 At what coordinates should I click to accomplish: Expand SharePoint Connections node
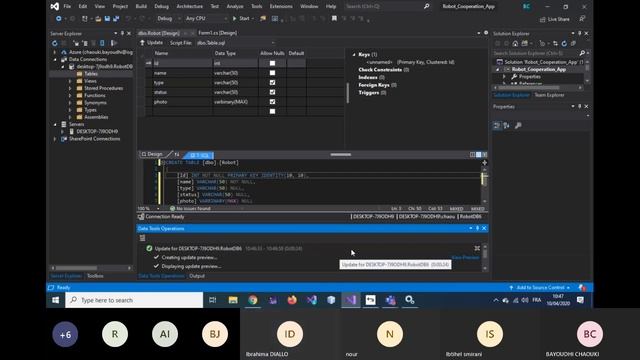coord(55,139)
